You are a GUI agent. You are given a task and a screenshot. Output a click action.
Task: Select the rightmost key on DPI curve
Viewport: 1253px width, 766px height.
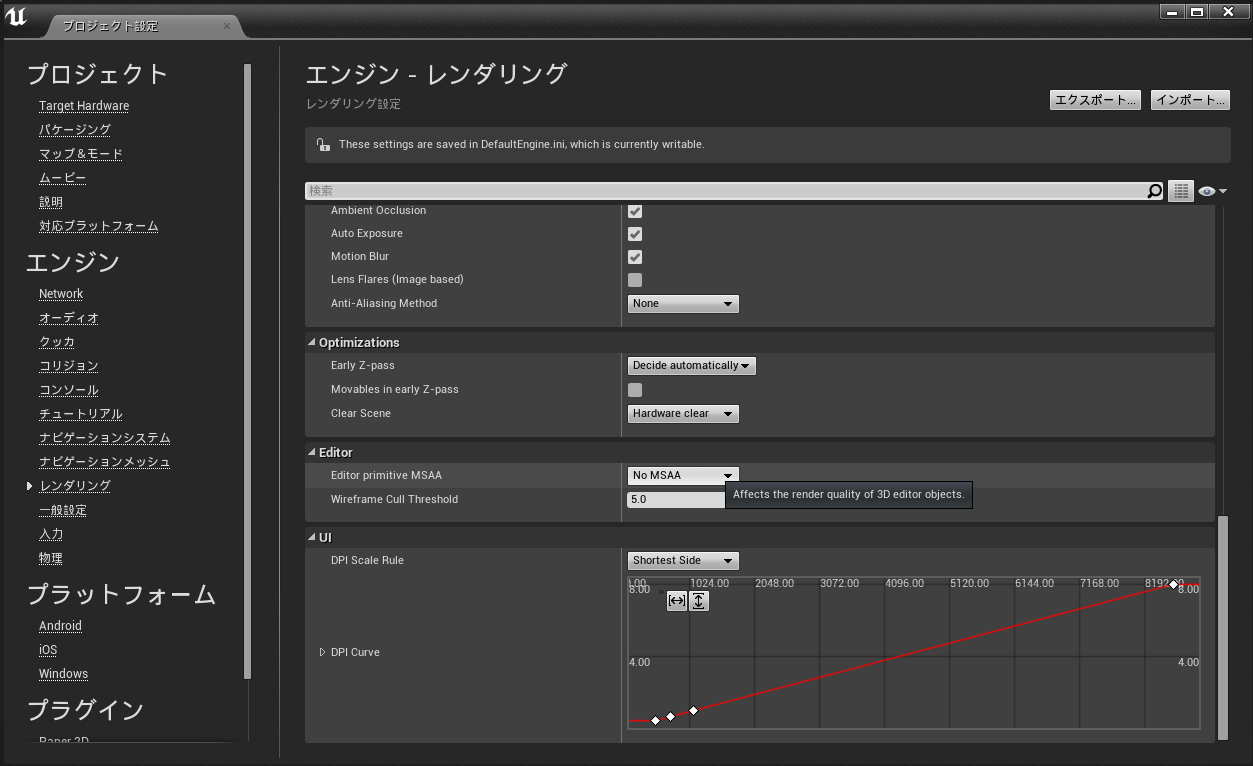coord(1174,584)
